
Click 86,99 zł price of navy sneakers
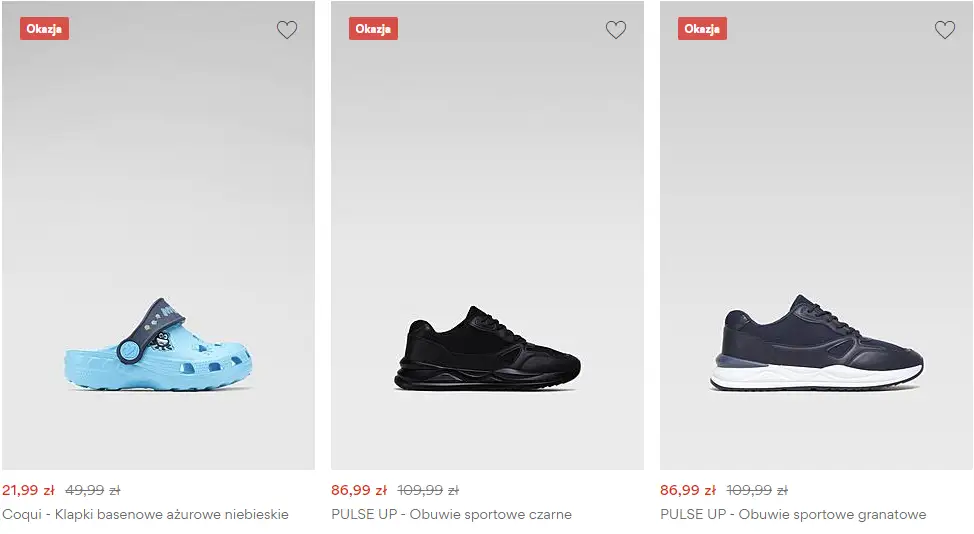pyautogui.click(x=687, y=490)
